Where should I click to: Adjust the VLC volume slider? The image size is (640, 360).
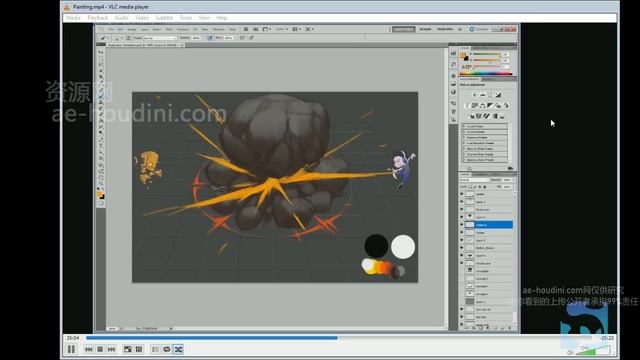click(x=594, y=350)
